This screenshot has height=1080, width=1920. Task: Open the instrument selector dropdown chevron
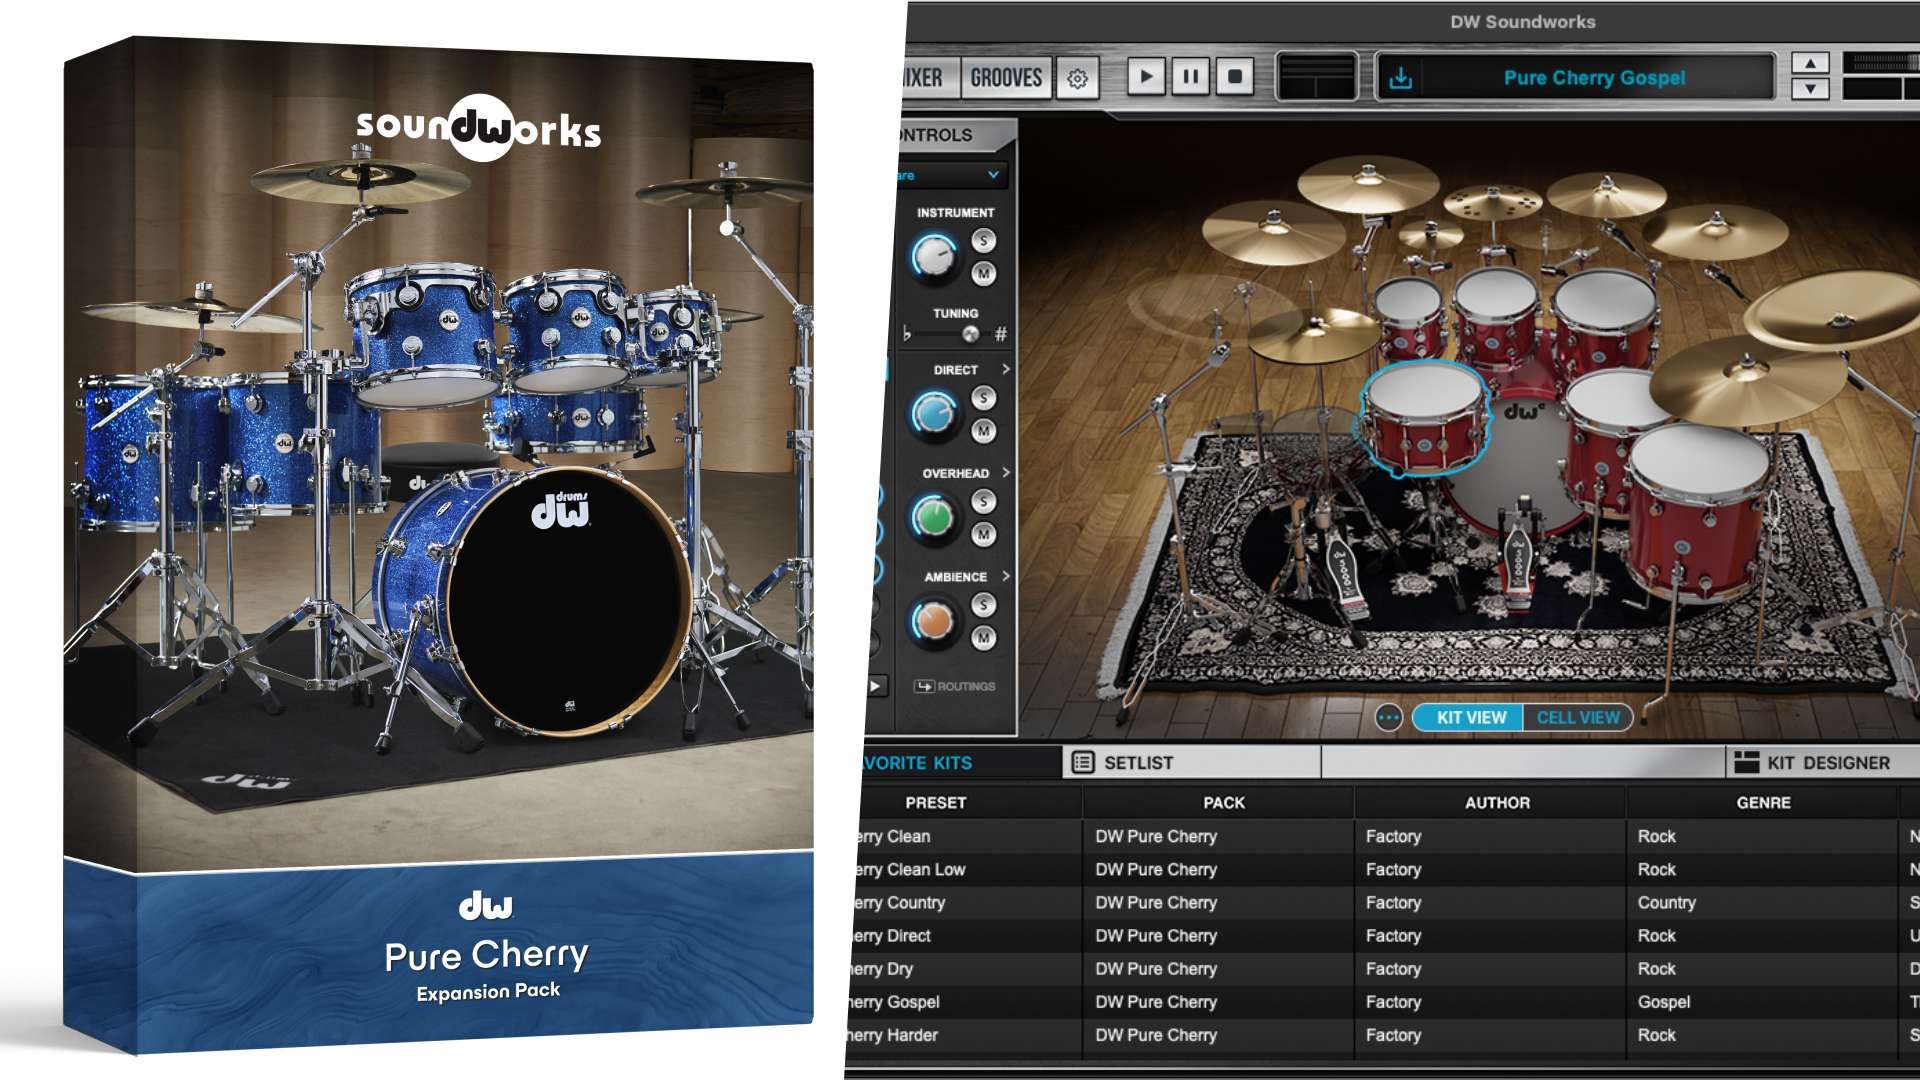[x=993, y=175]
